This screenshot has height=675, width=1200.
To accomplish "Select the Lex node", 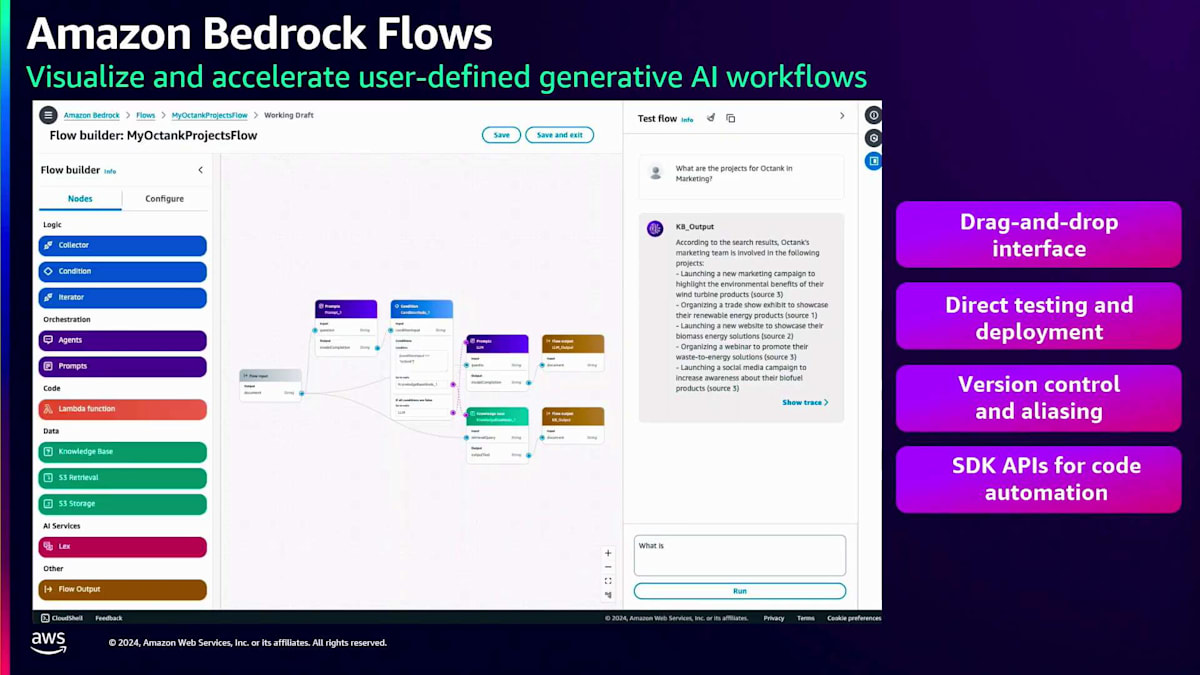I will pyautogui.click(x=123, y=547).
